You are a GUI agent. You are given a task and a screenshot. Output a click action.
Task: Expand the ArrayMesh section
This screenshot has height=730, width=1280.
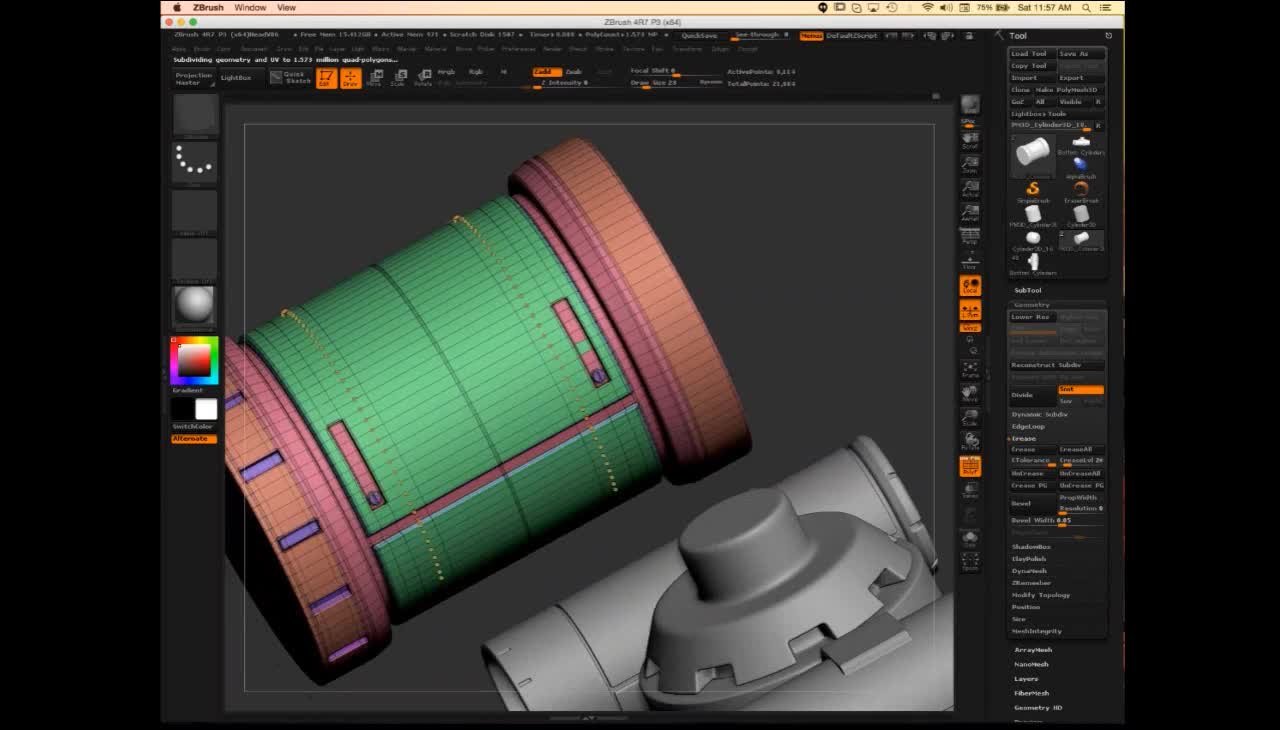pos(1033,650)
